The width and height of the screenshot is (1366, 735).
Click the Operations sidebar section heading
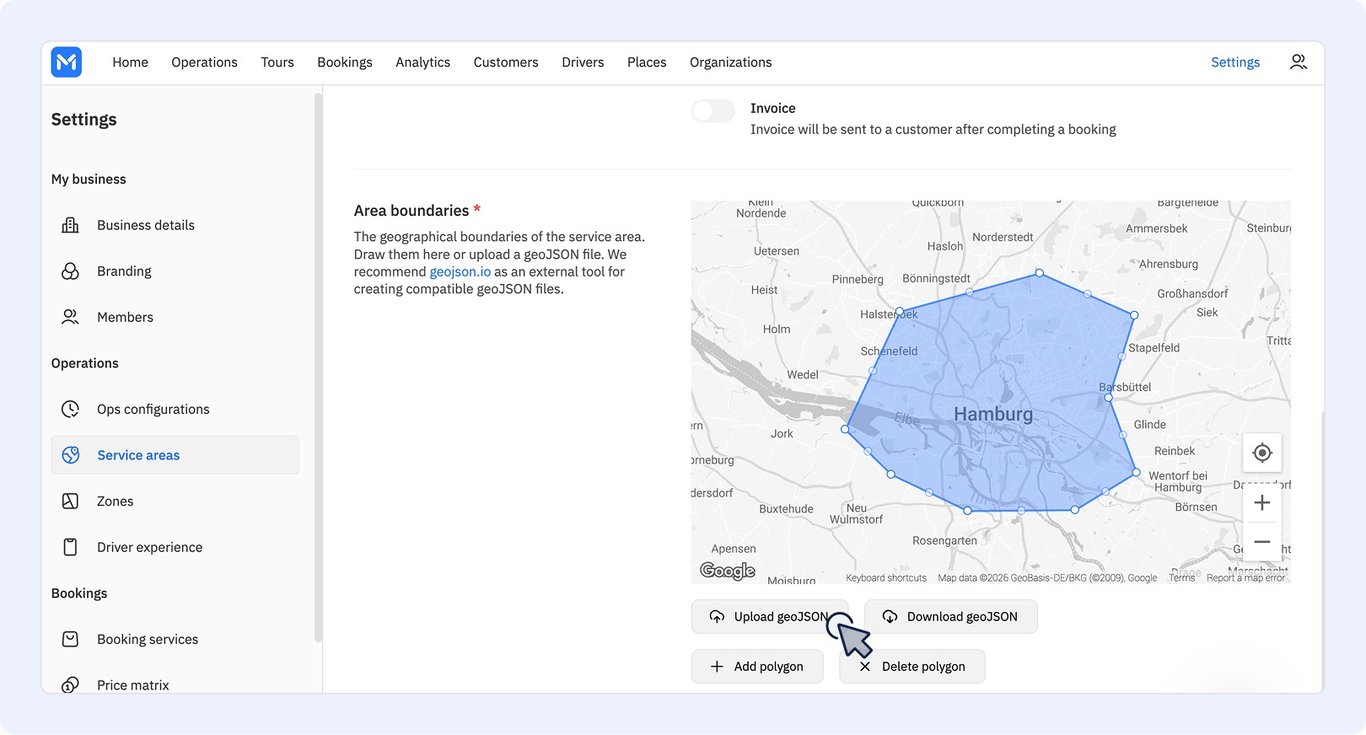click(85, 363)
